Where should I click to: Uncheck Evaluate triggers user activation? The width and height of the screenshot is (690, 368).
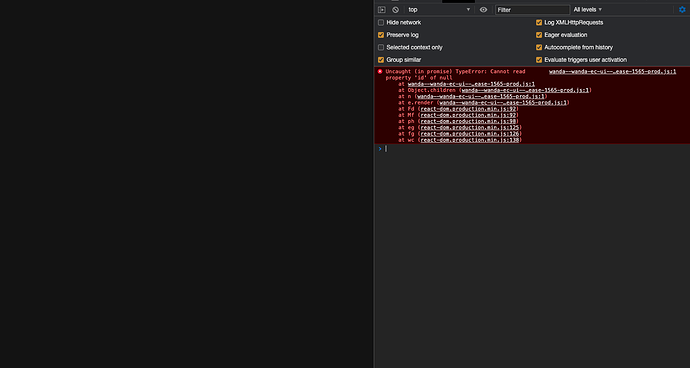pyautogui.click(x=539, y=59)
